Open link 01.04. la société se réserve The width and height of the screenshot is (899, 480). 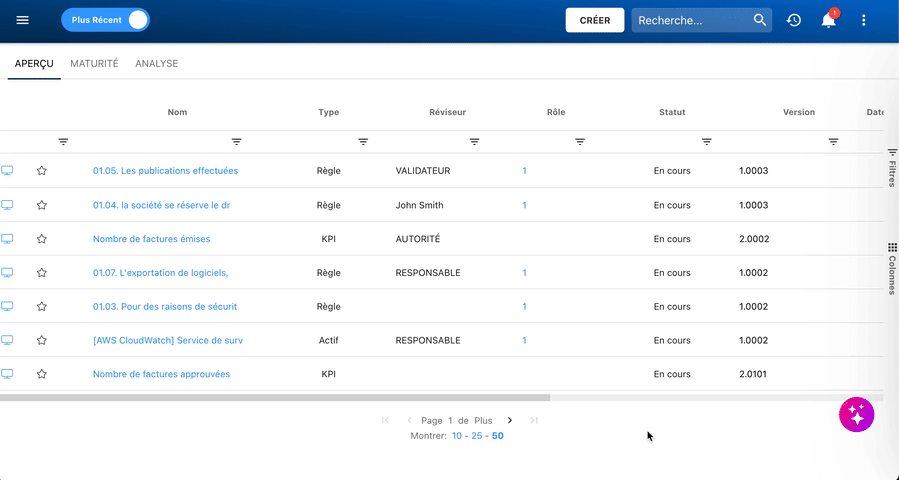tap(161, 205)
